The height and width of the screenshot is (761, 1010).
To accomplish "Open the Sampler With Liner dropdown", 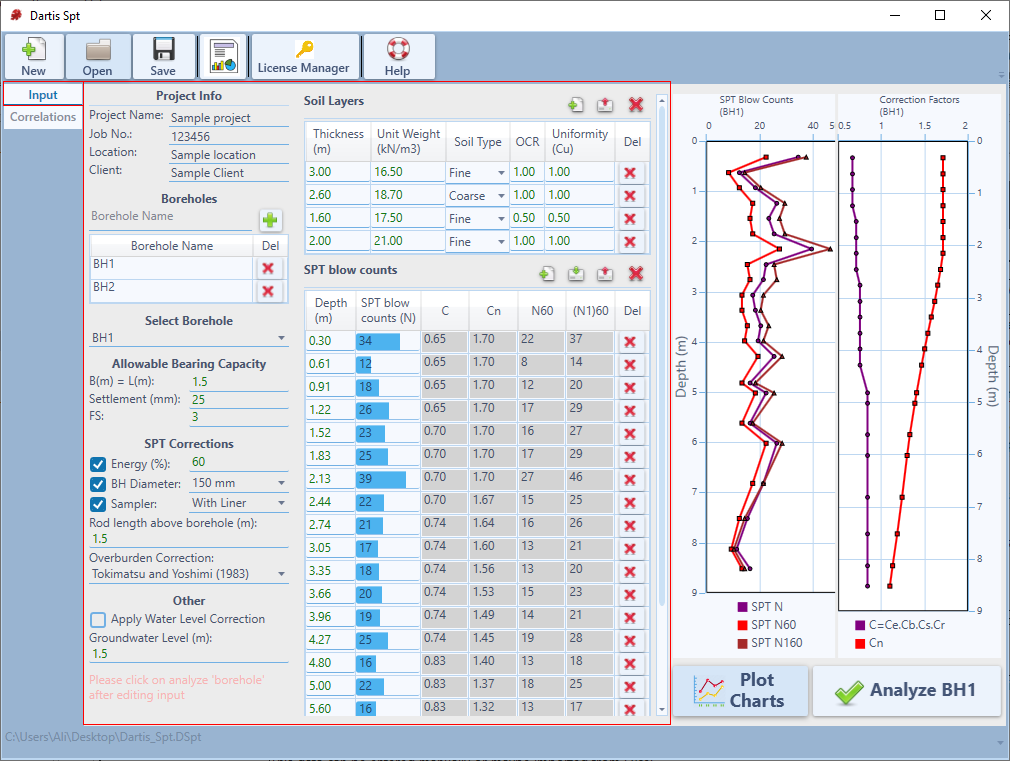I will pyautogui.click(x=239, y=503).
